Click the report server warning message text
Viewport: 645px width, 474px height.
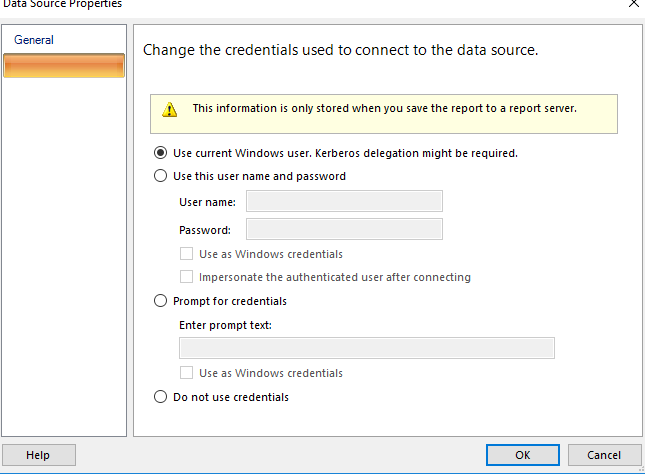[x=385, y=108]
